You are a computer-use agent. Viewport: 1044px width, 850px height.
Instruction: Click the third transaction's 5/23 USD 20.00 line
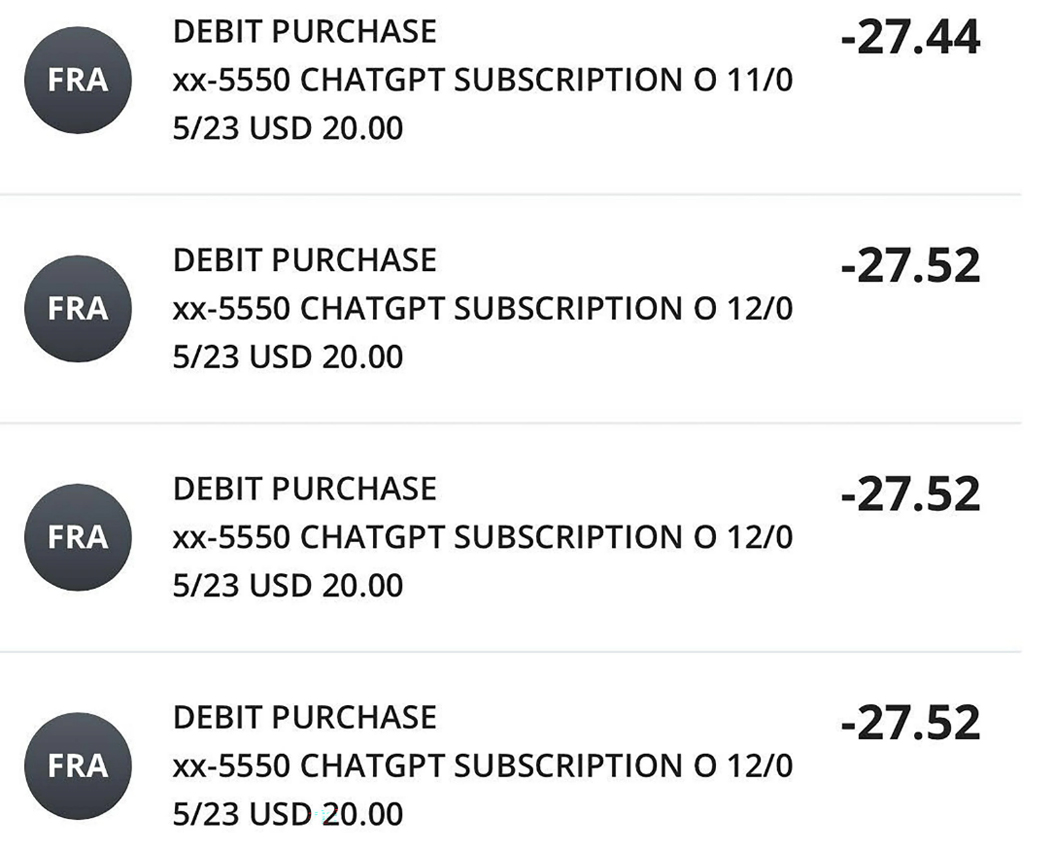[x=288, y=586]
